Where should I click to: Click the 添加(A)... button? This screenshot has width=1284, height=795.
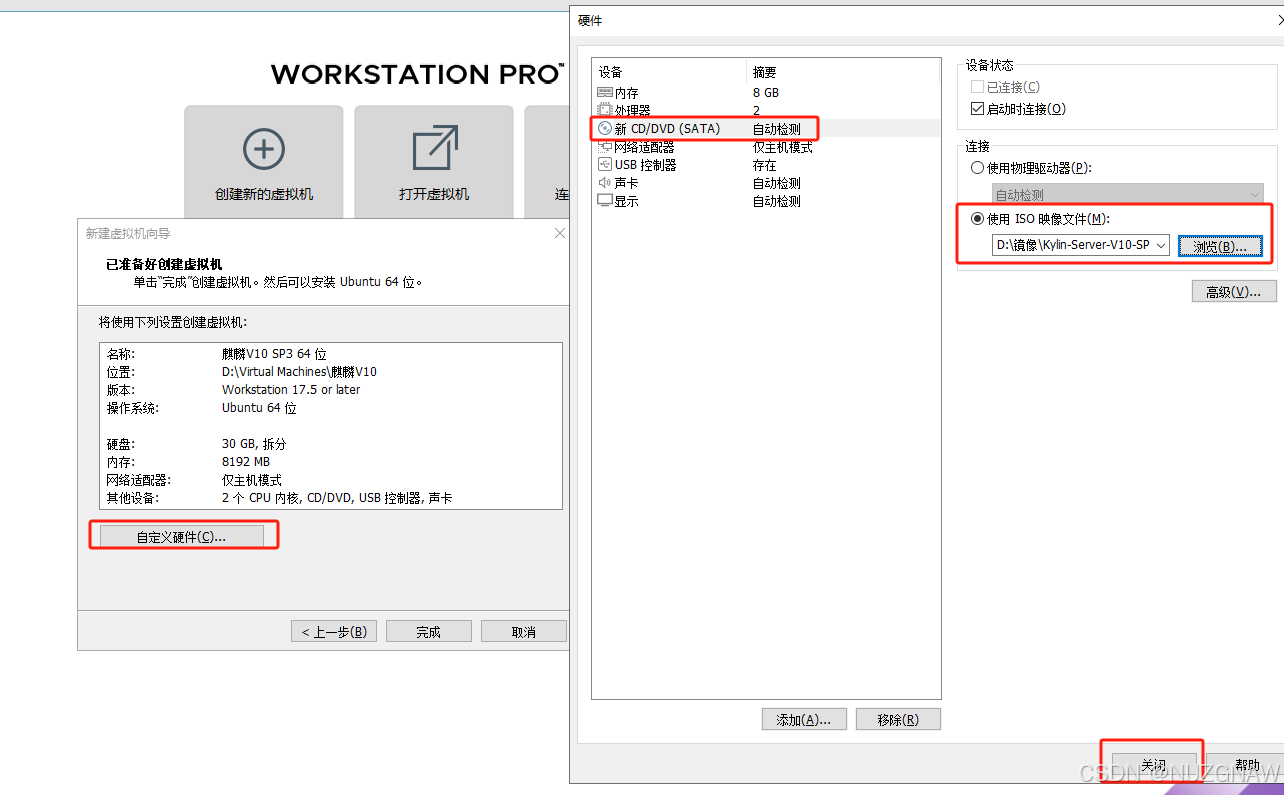tap(804, 719)
